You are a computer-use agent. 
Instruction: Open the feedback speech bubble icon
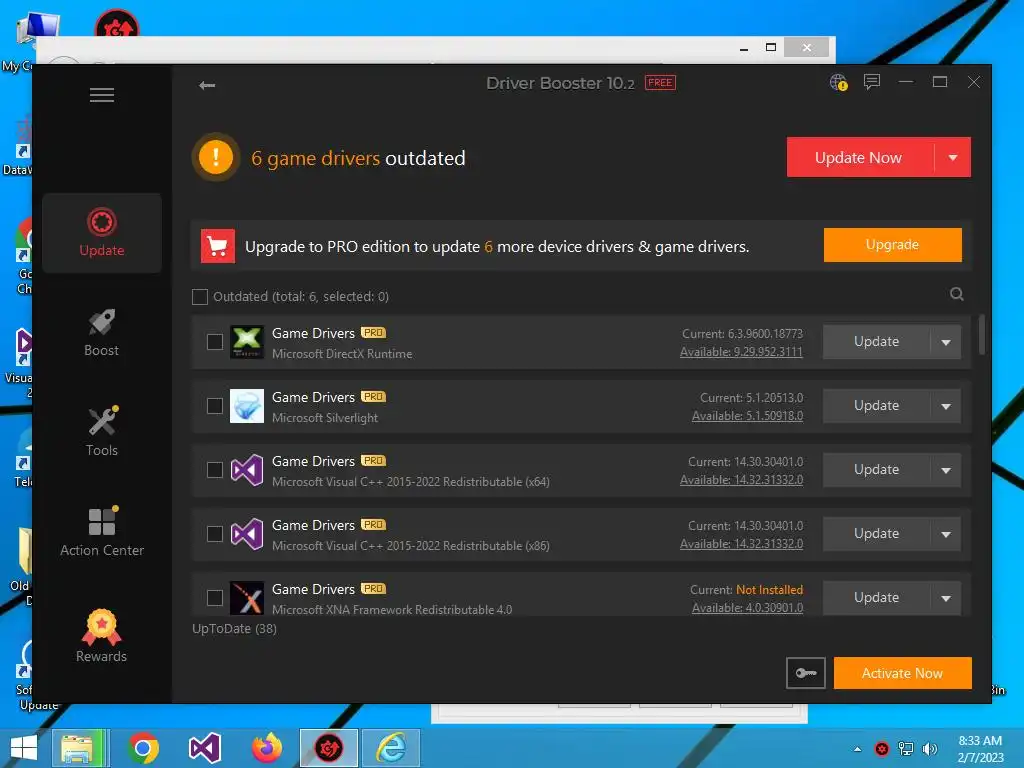coord(872,82)
